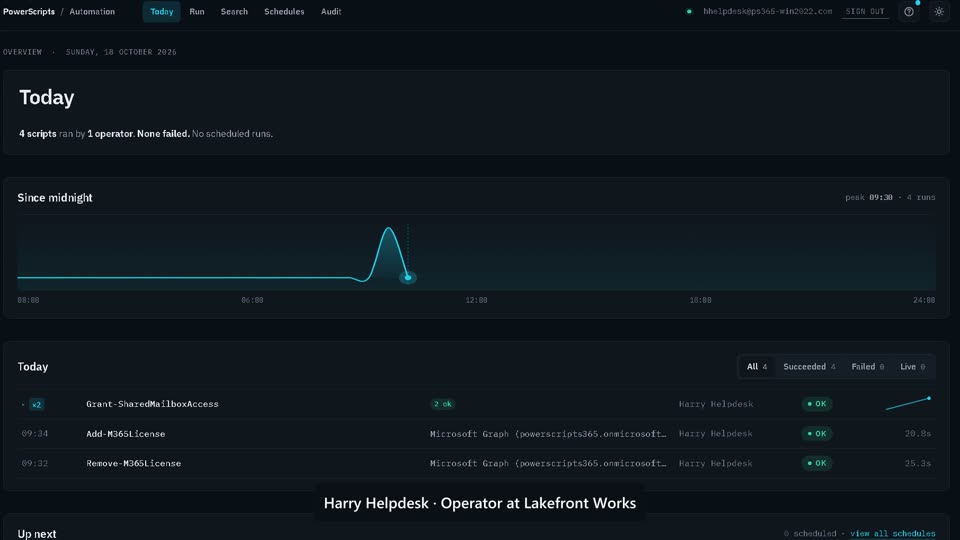Click the current-time marker on the chart
Screen dimensions: 960x540
point(408,278)
